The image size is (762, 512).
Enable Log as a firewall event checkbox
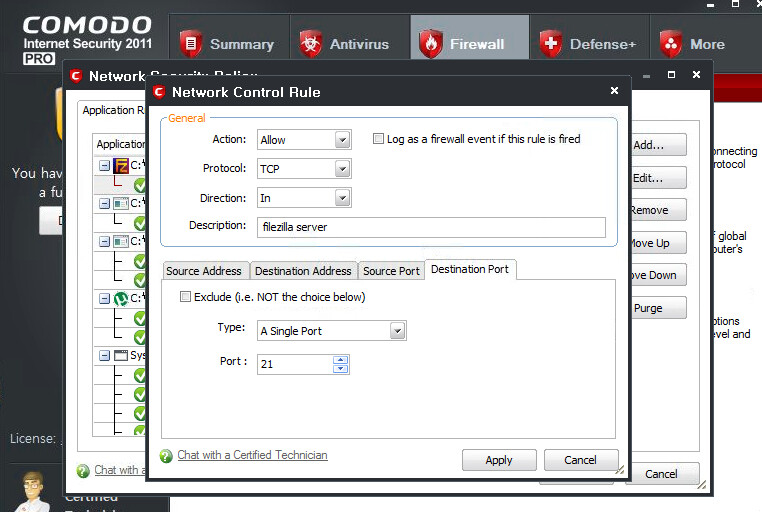[x=378, y=139]
